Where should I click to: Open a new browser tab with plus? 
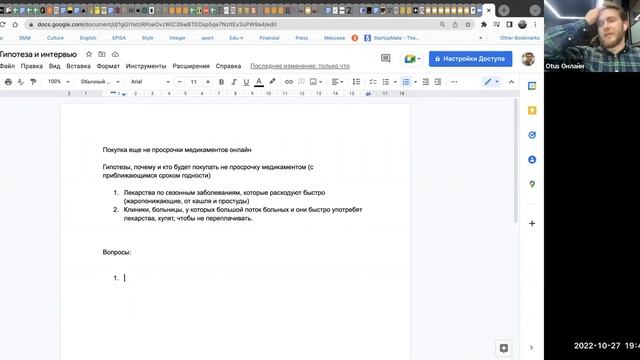tap(504, 10)
